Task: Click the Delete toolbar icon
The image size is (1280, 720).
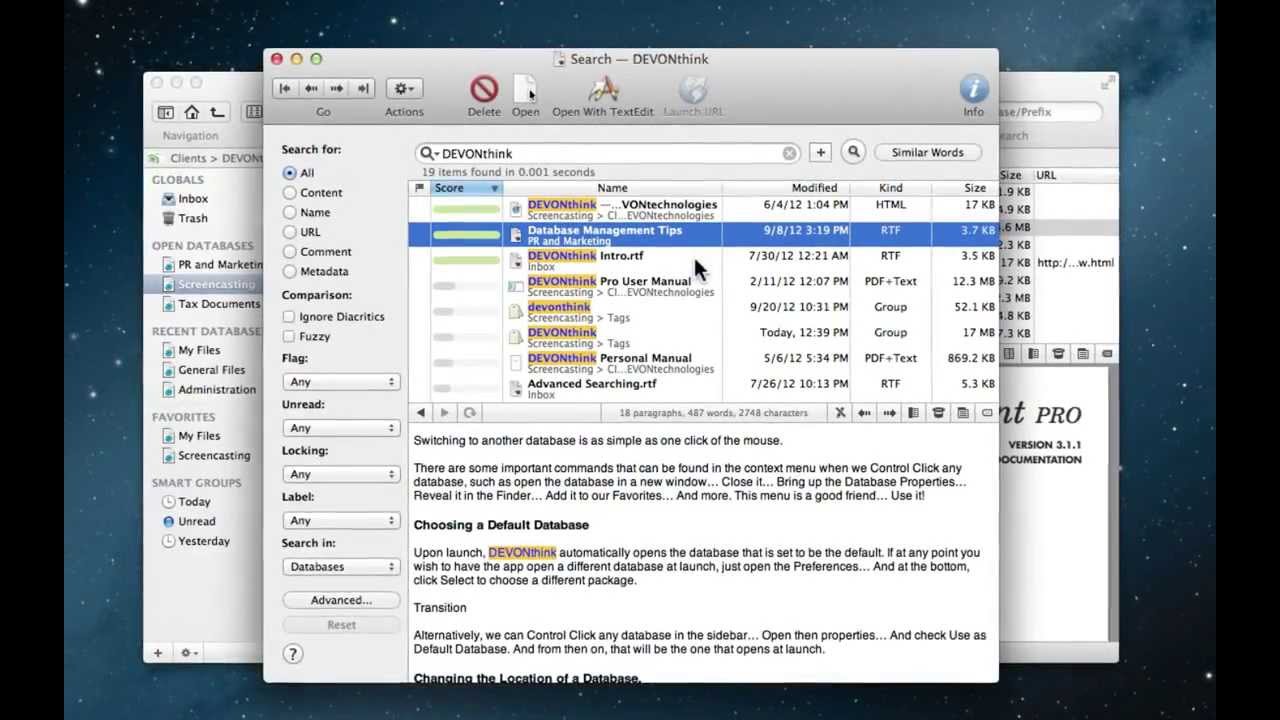Action: point(484,89)
